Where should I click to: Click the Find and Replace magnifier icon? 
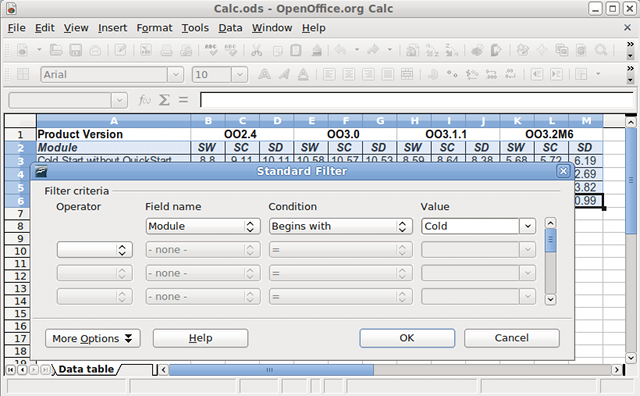601,50
